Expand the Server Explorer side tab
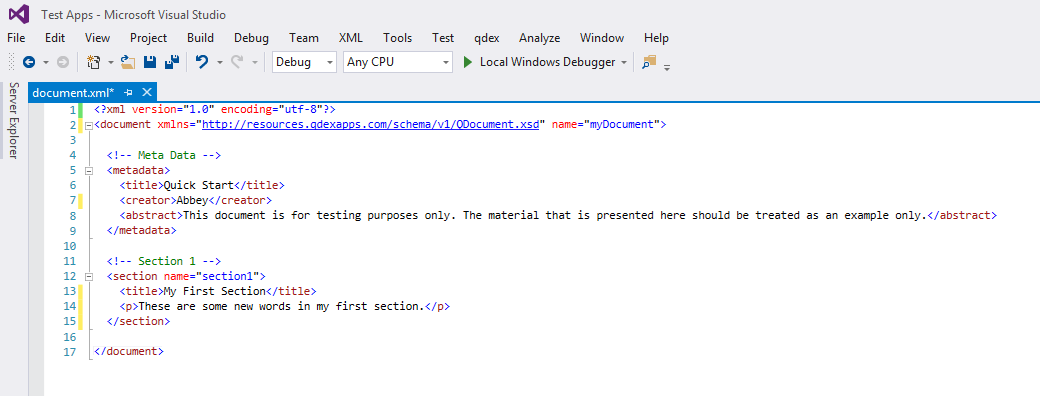1040x396 pixels. 14,120
